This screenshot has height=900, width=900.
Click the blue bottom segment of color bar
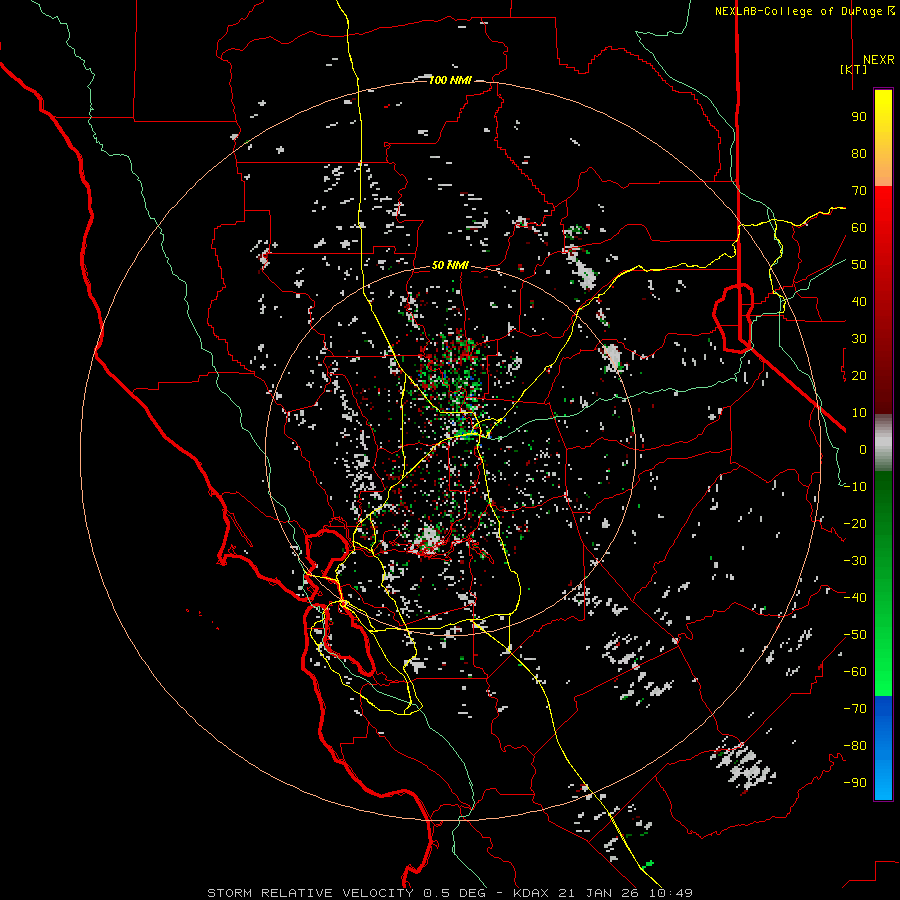[883, 748]
